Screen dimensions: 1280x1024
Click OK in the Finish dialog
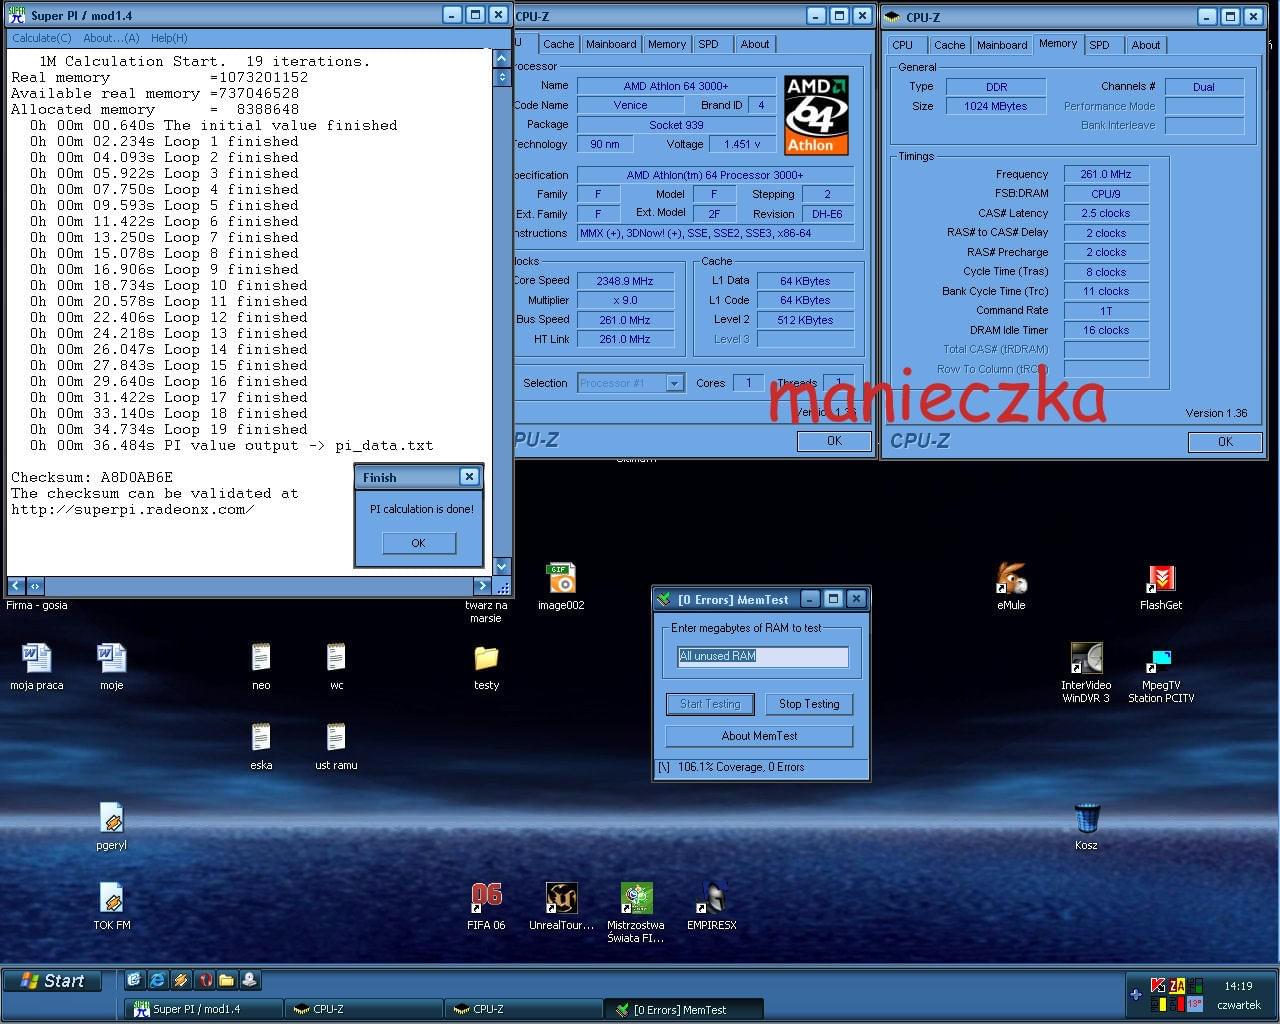418,543
